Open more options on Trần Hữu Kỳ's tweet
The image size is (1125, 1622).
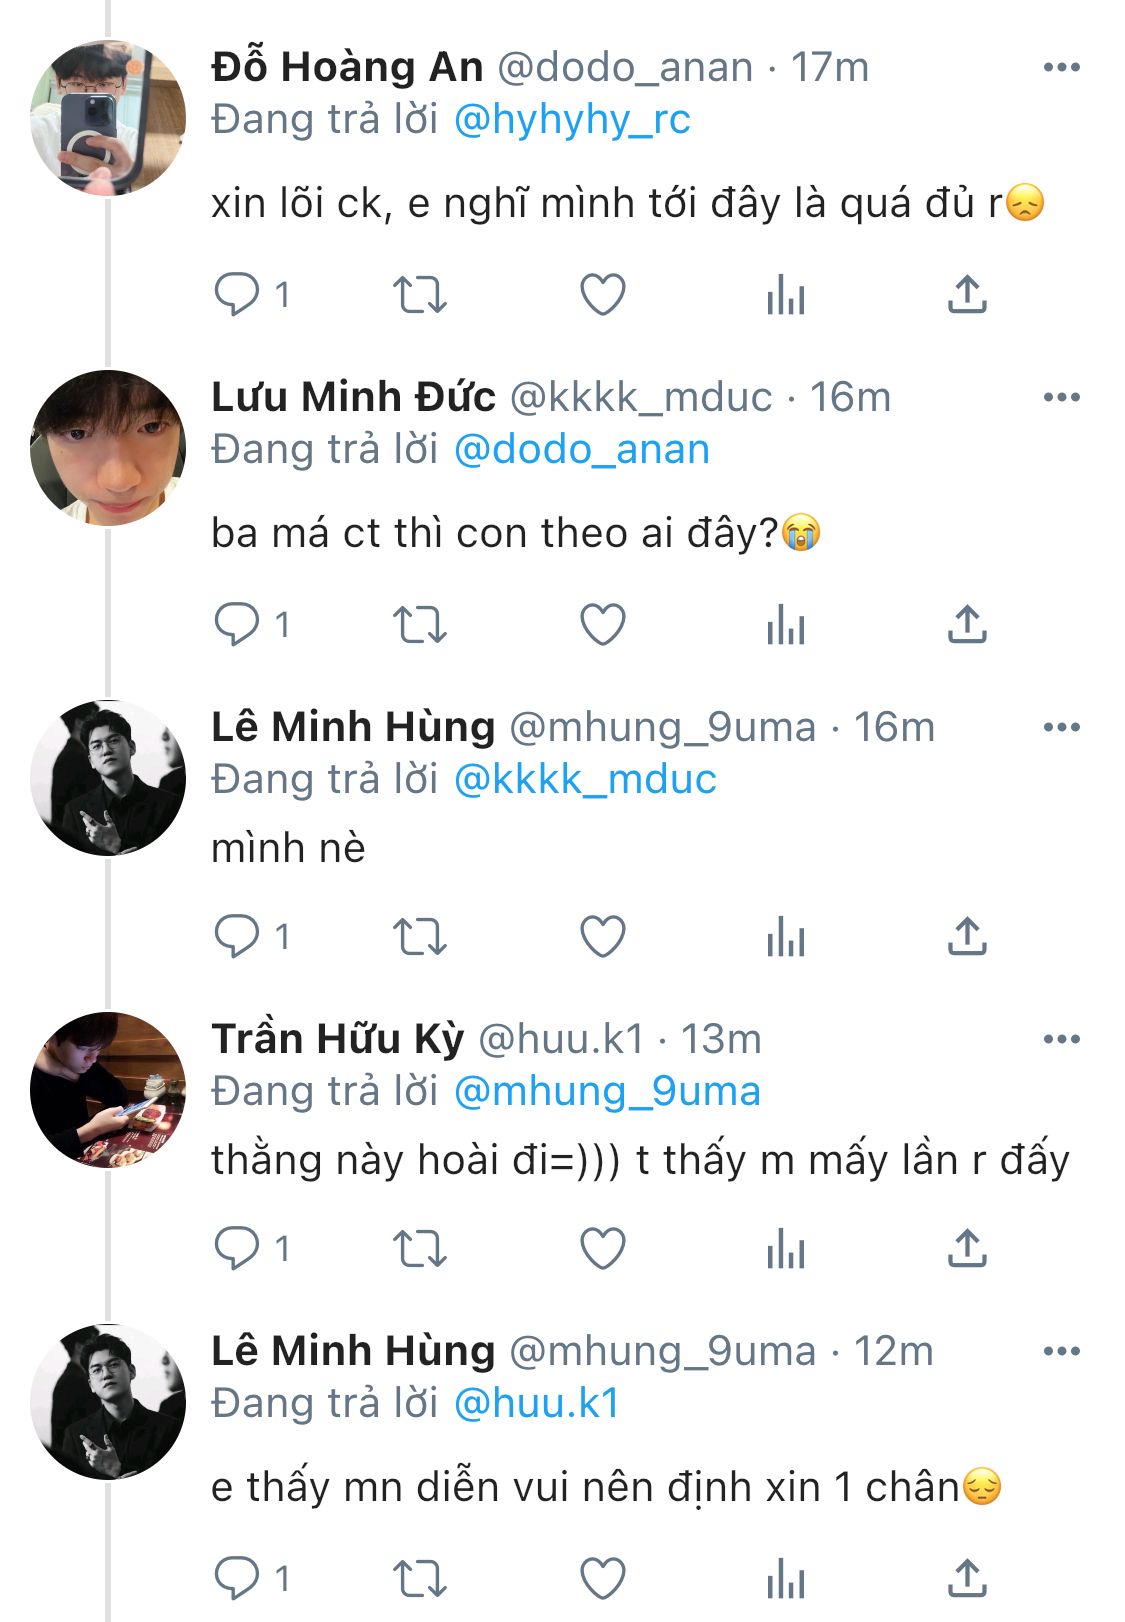pos(1061,1040)
